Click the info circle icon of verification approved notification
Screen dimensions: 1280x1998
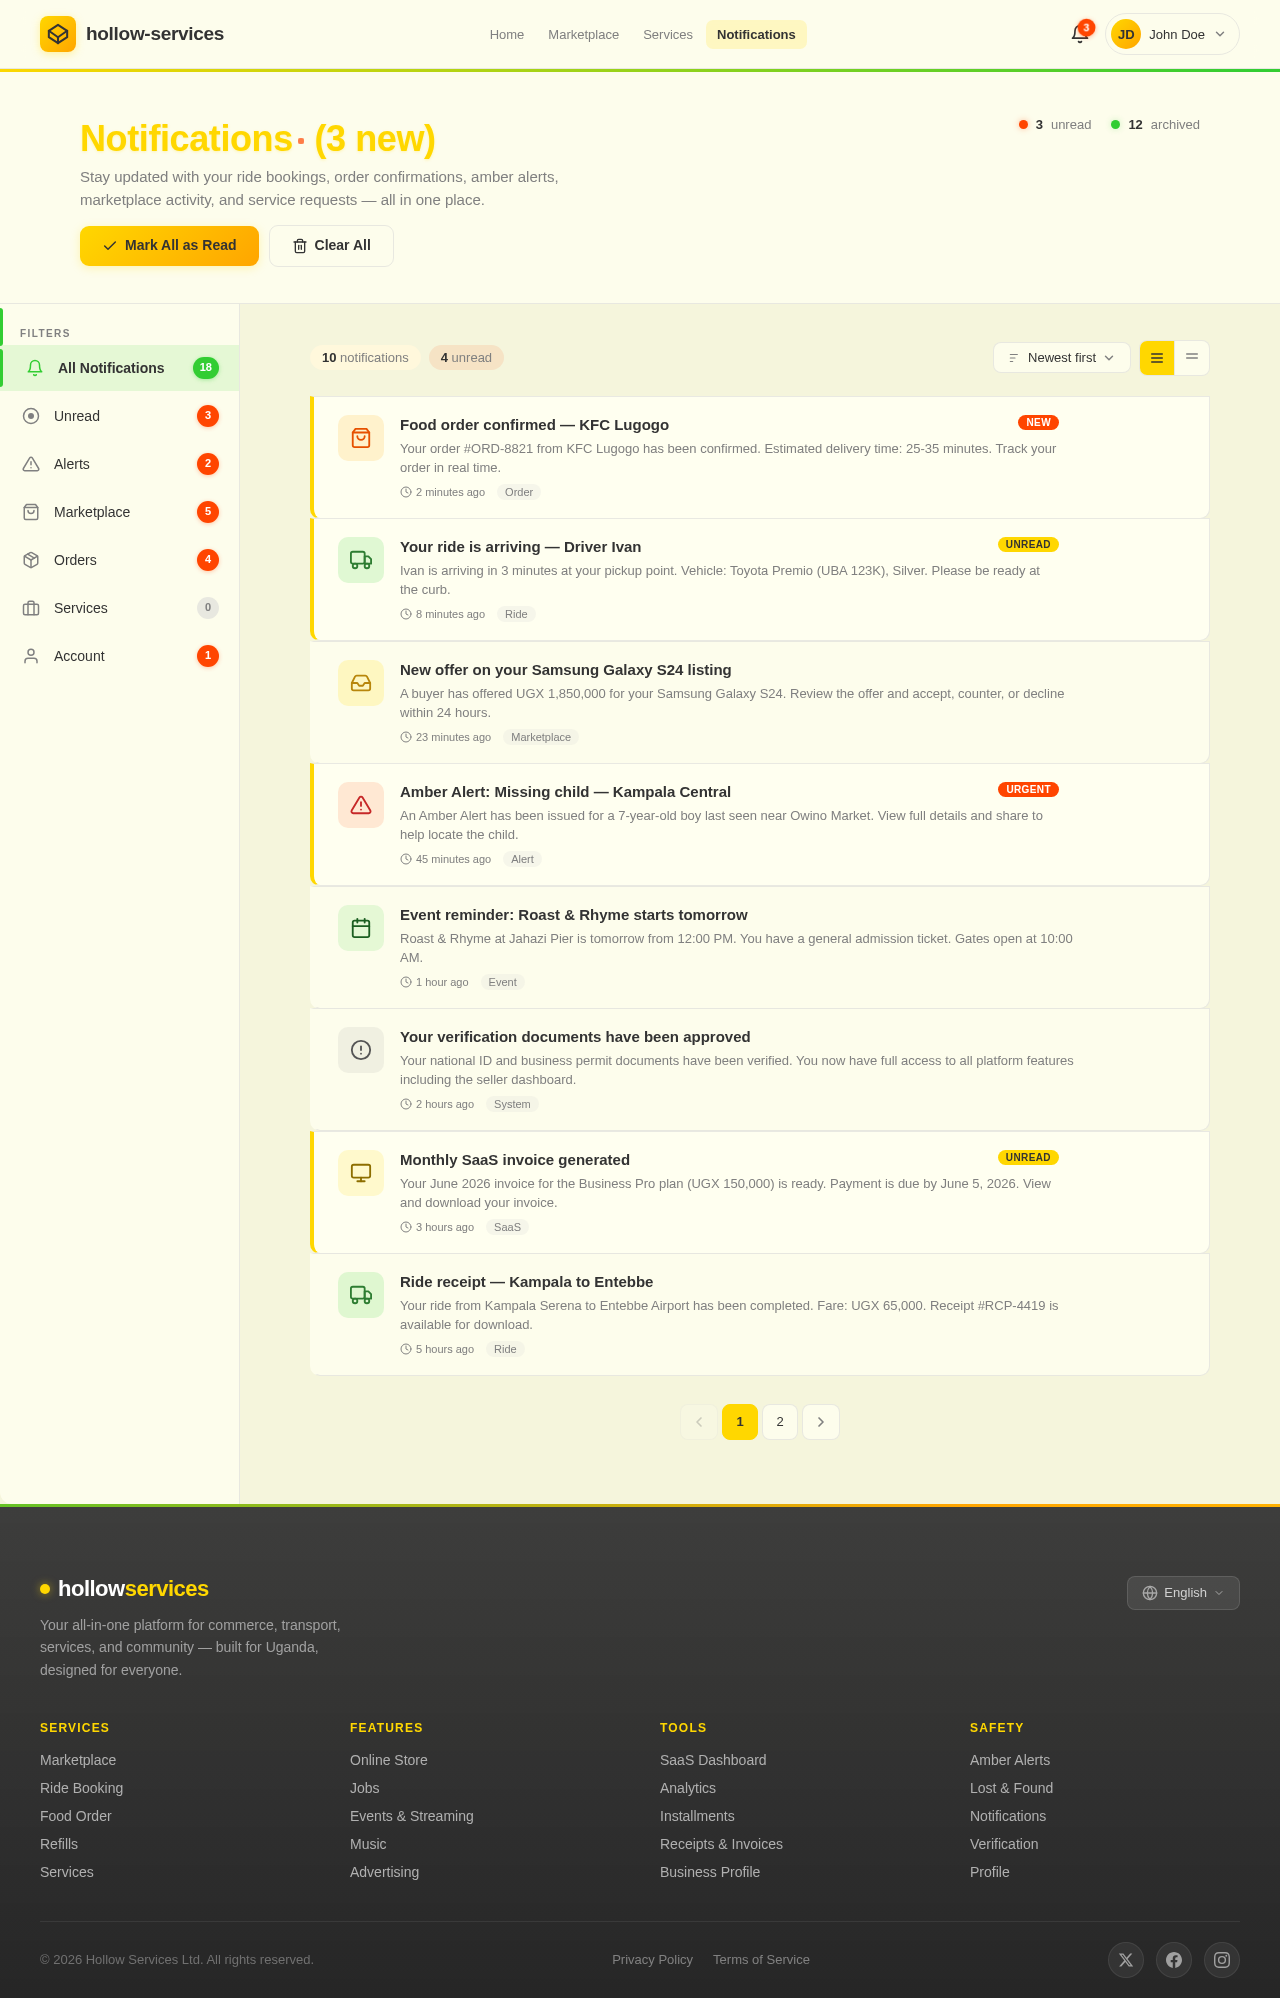click(361, 1050)
